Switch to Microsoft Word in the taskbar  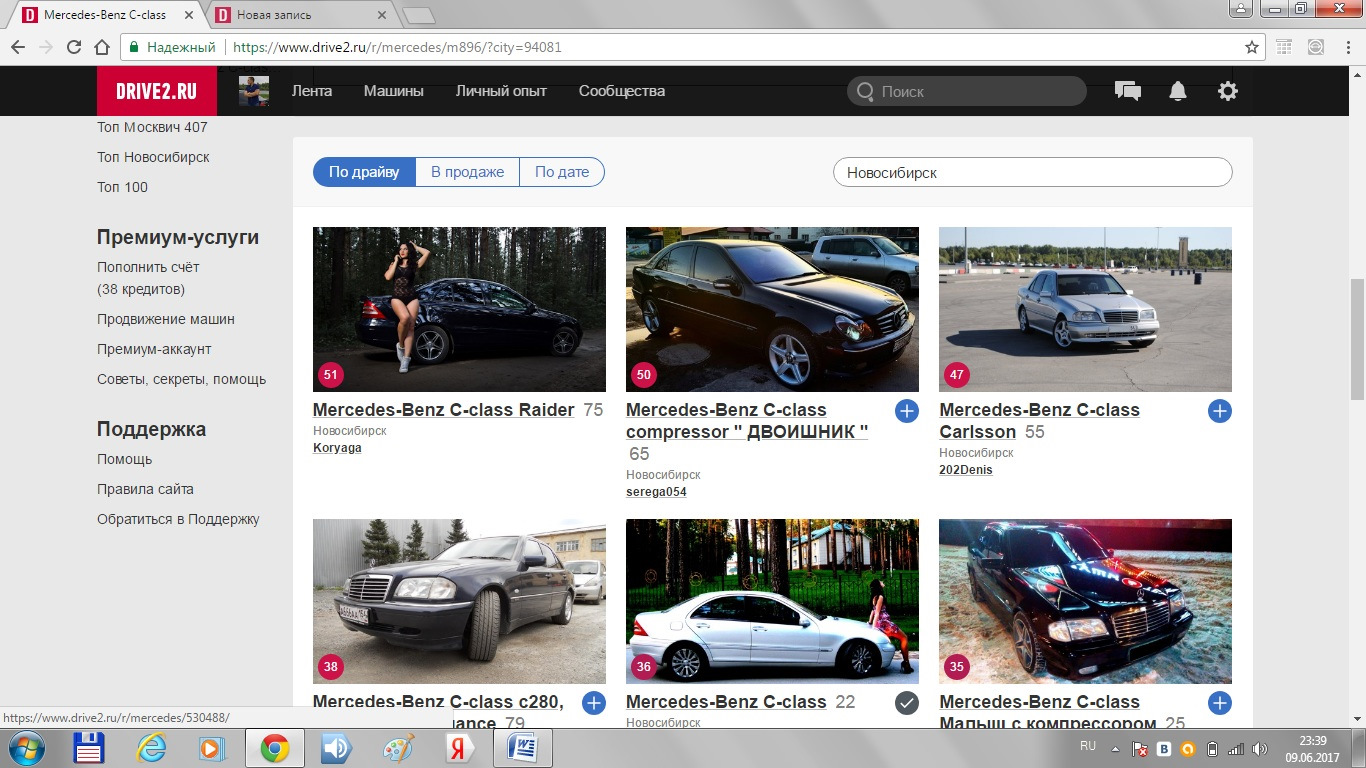(x=522, y=748)
